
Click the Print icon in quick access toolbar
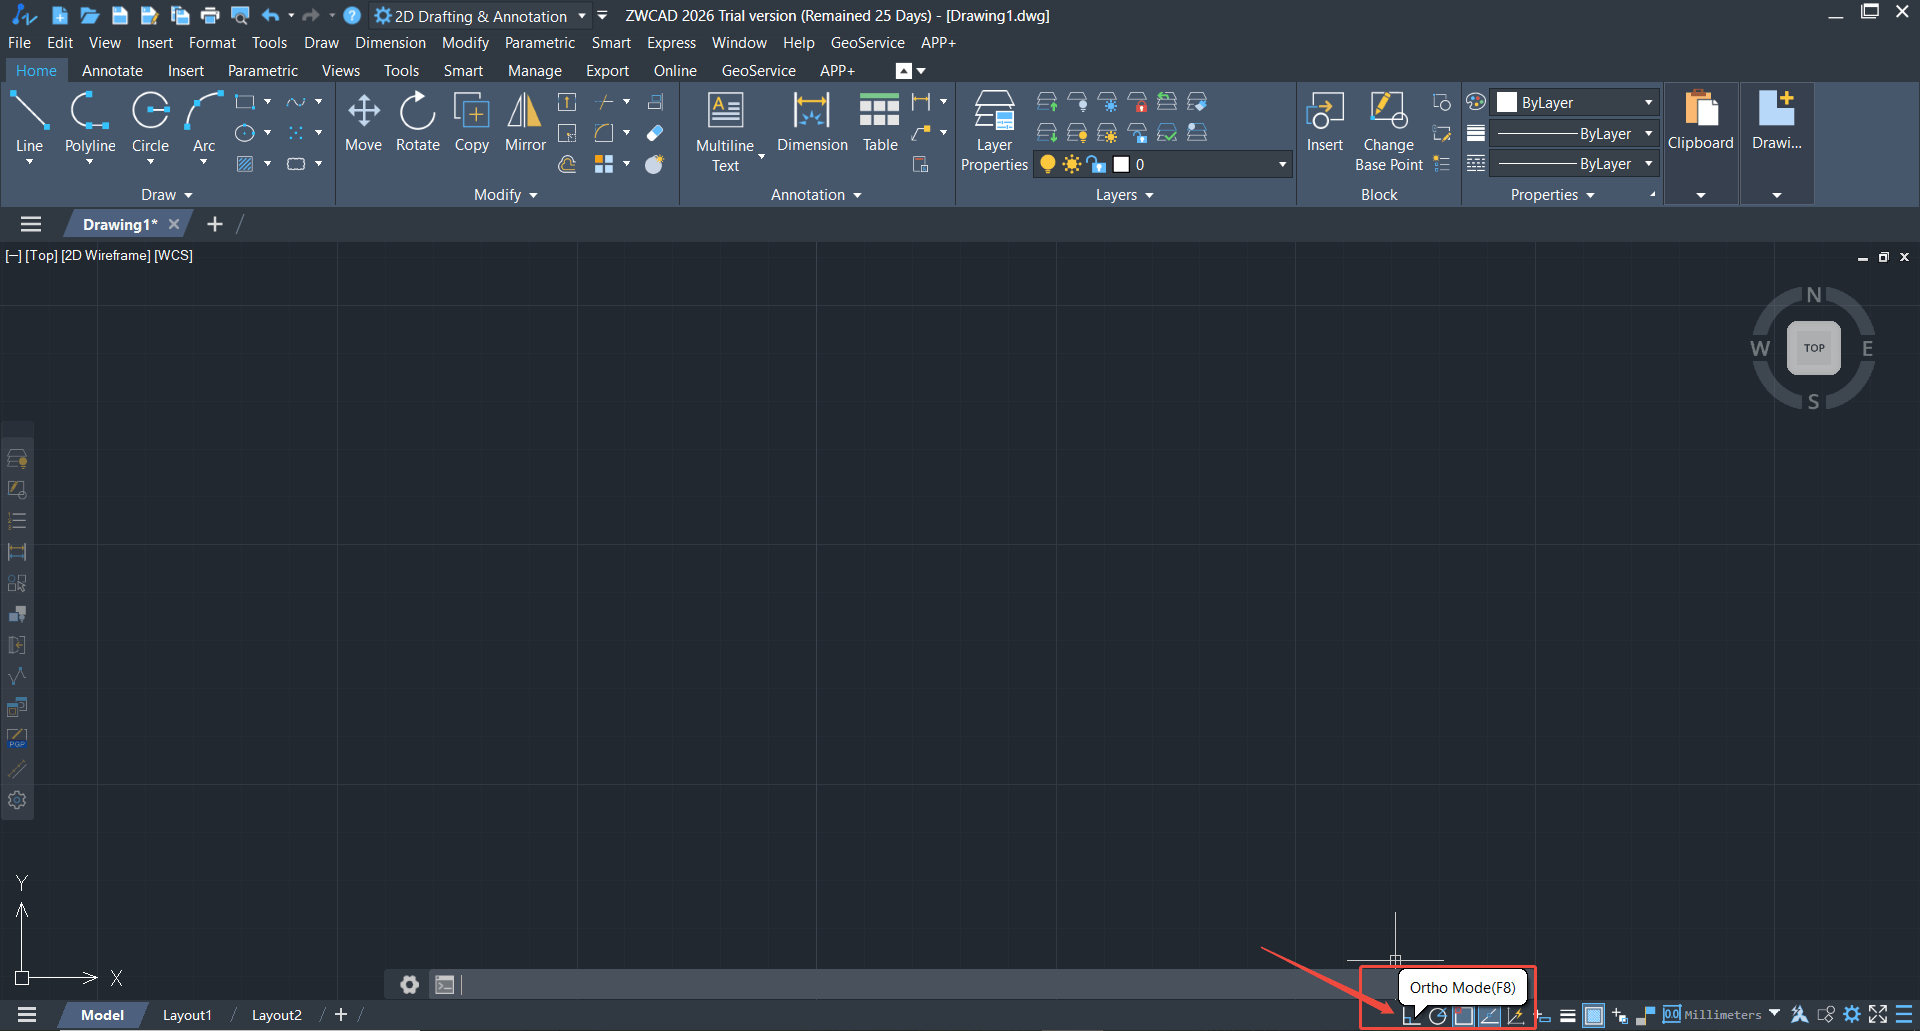coord(210,15)
